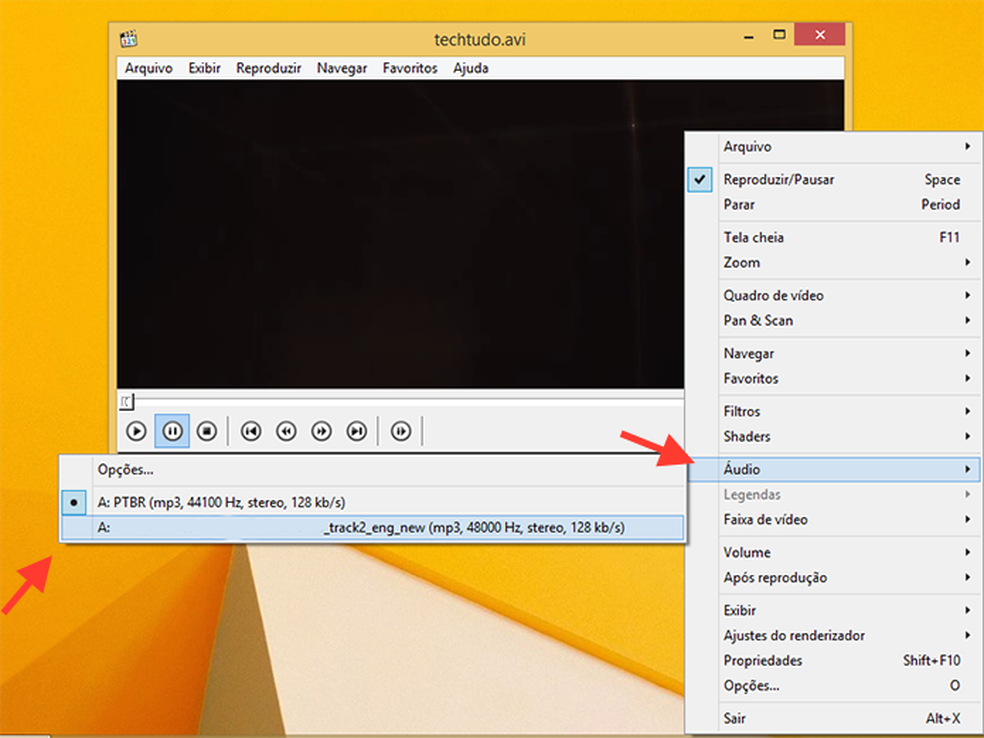Click the rewind (decrease speed) icon
Viewport: 984px width, 738px height.
point(286,431)
